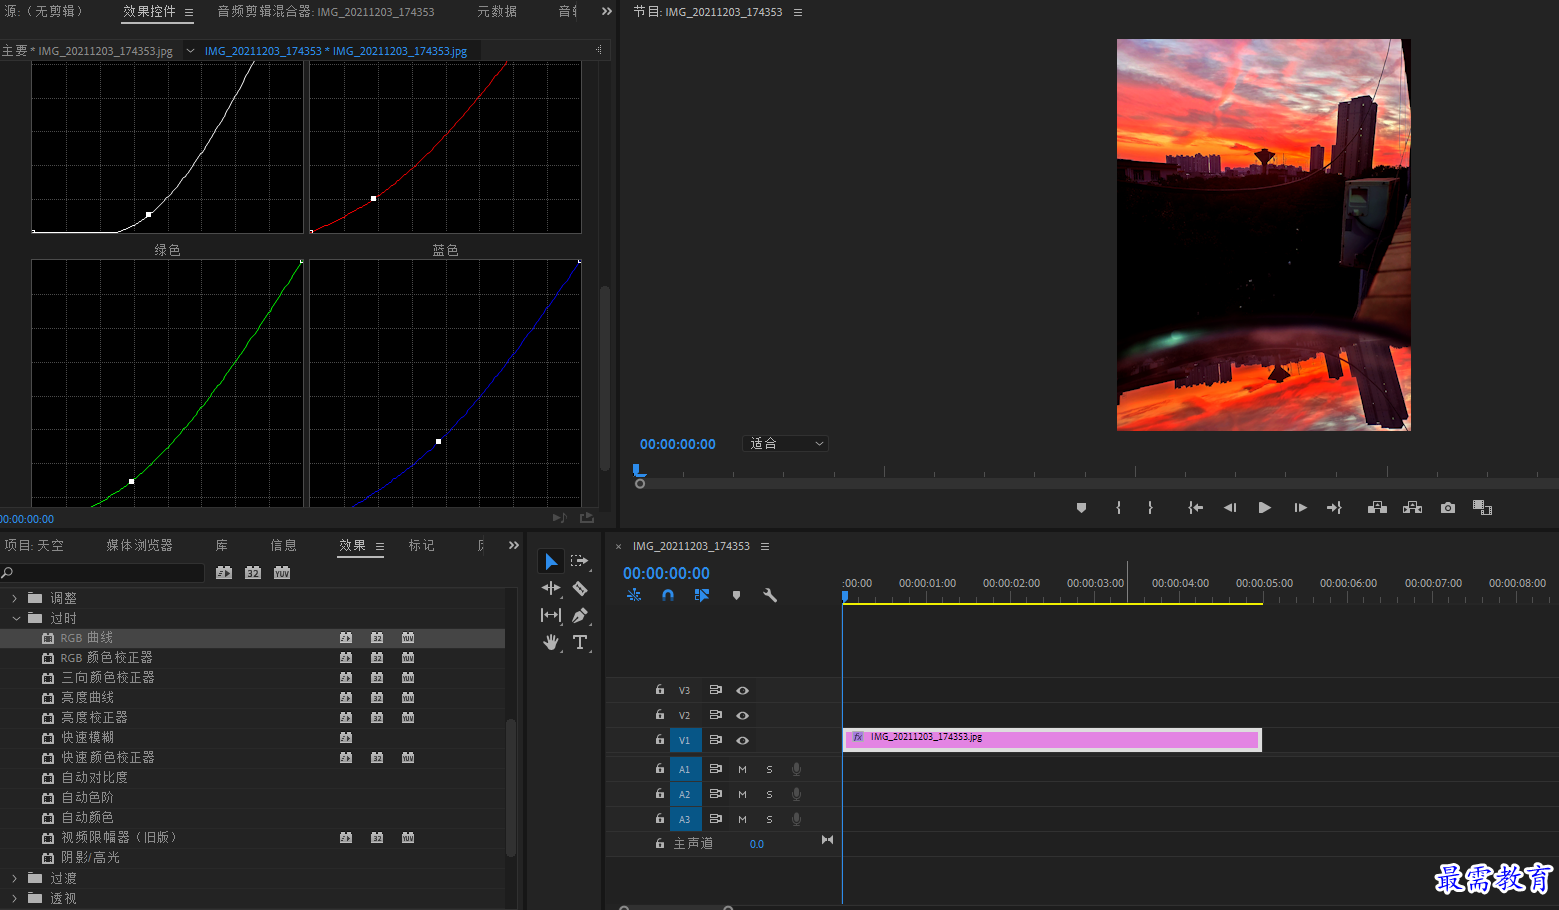
Task: Open the 适合 zoom level dropdown
Action: [x=786, y=443]
